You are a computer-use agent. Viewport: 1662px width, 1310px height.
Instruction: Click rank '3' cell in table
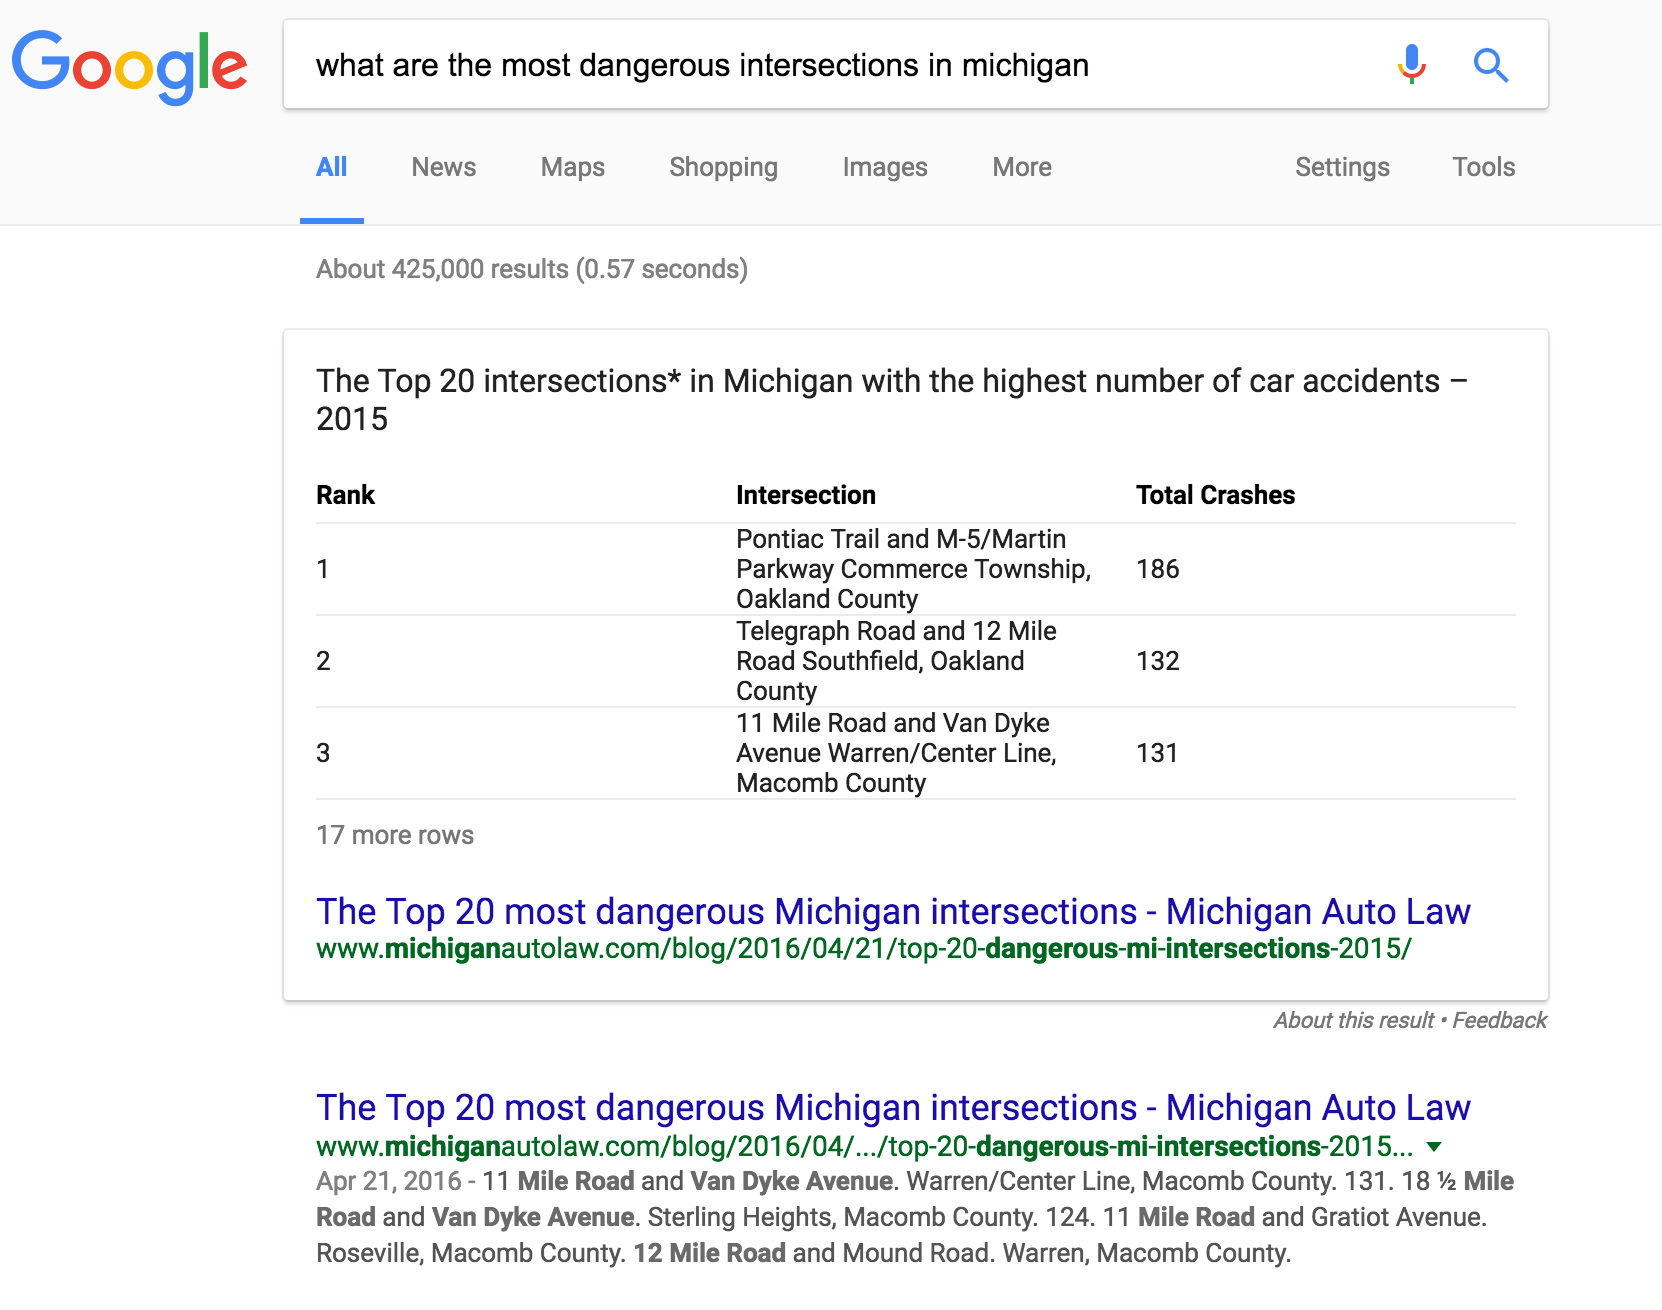[323, 753]
